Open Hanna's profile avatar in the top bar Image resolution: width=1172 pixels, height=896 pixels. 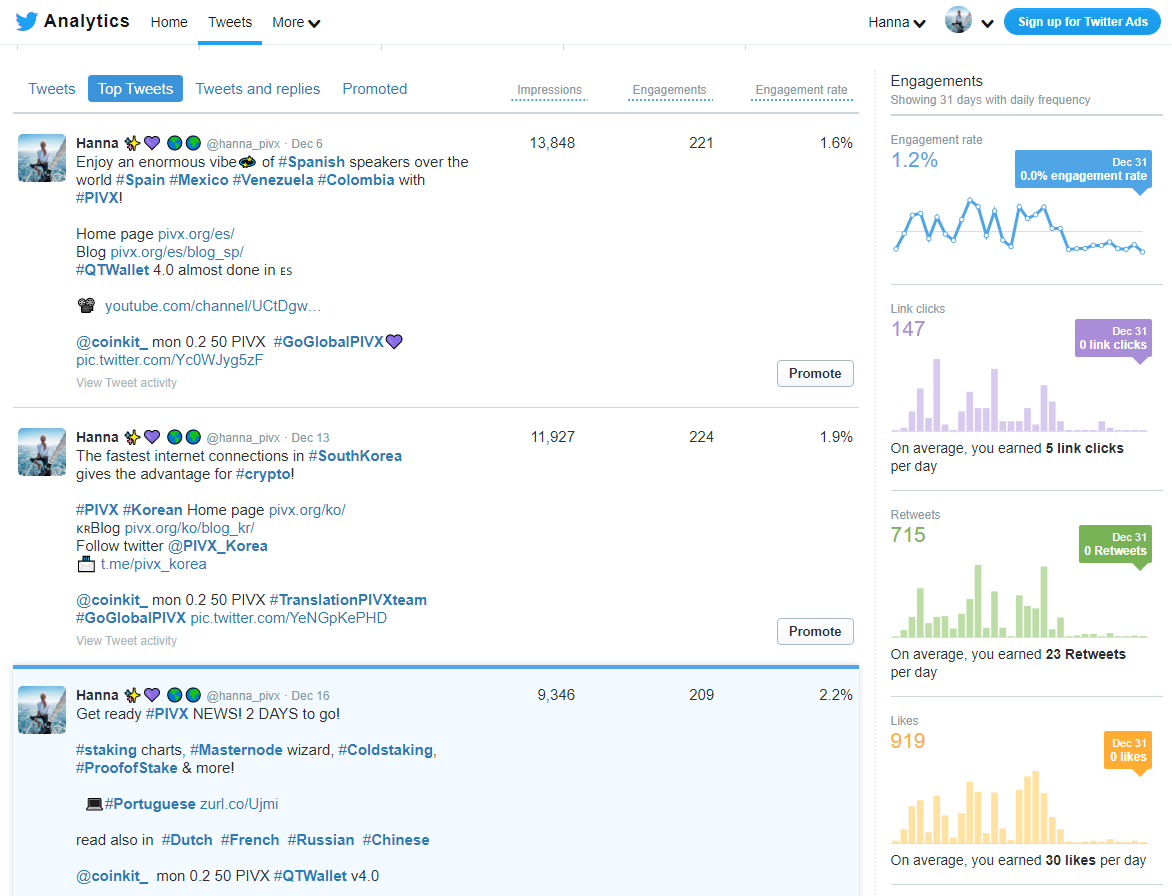958,21
